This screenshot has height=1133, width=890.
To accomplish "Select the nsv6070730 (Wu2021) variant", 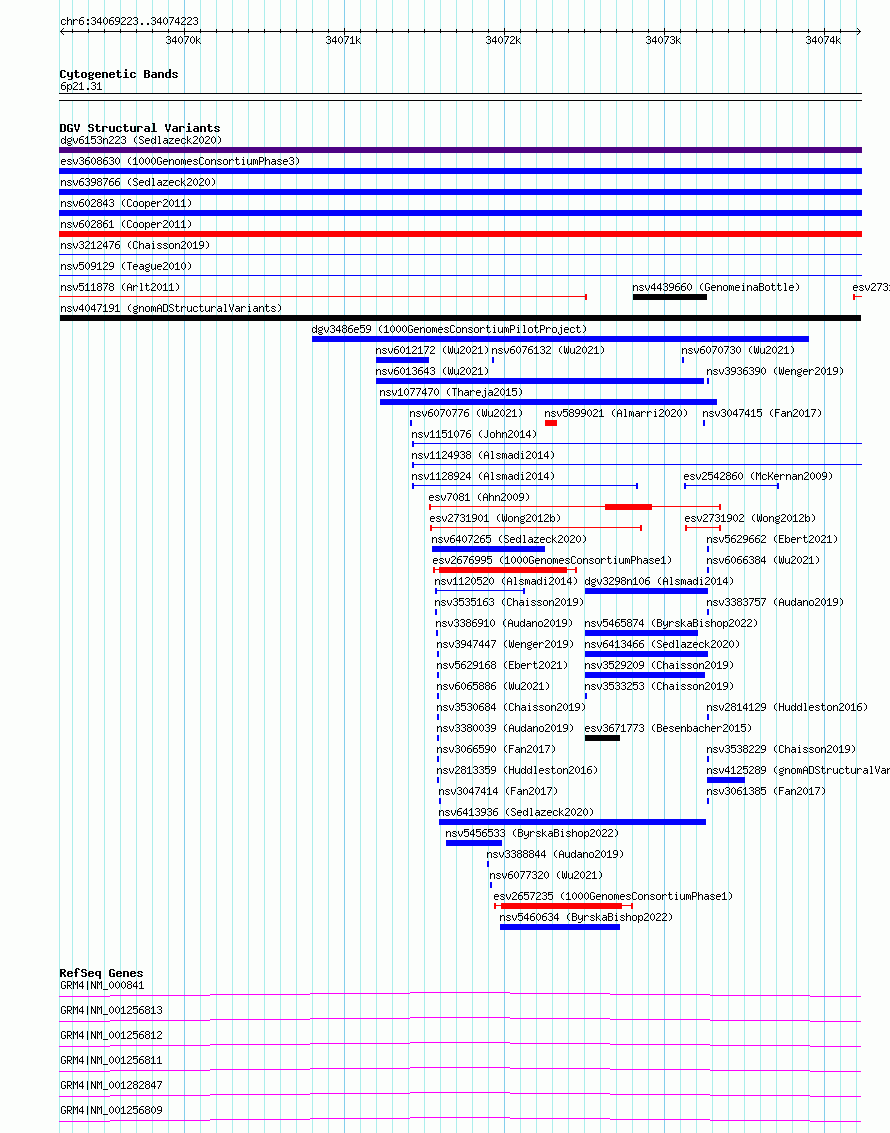I will (x=738, y=350).
